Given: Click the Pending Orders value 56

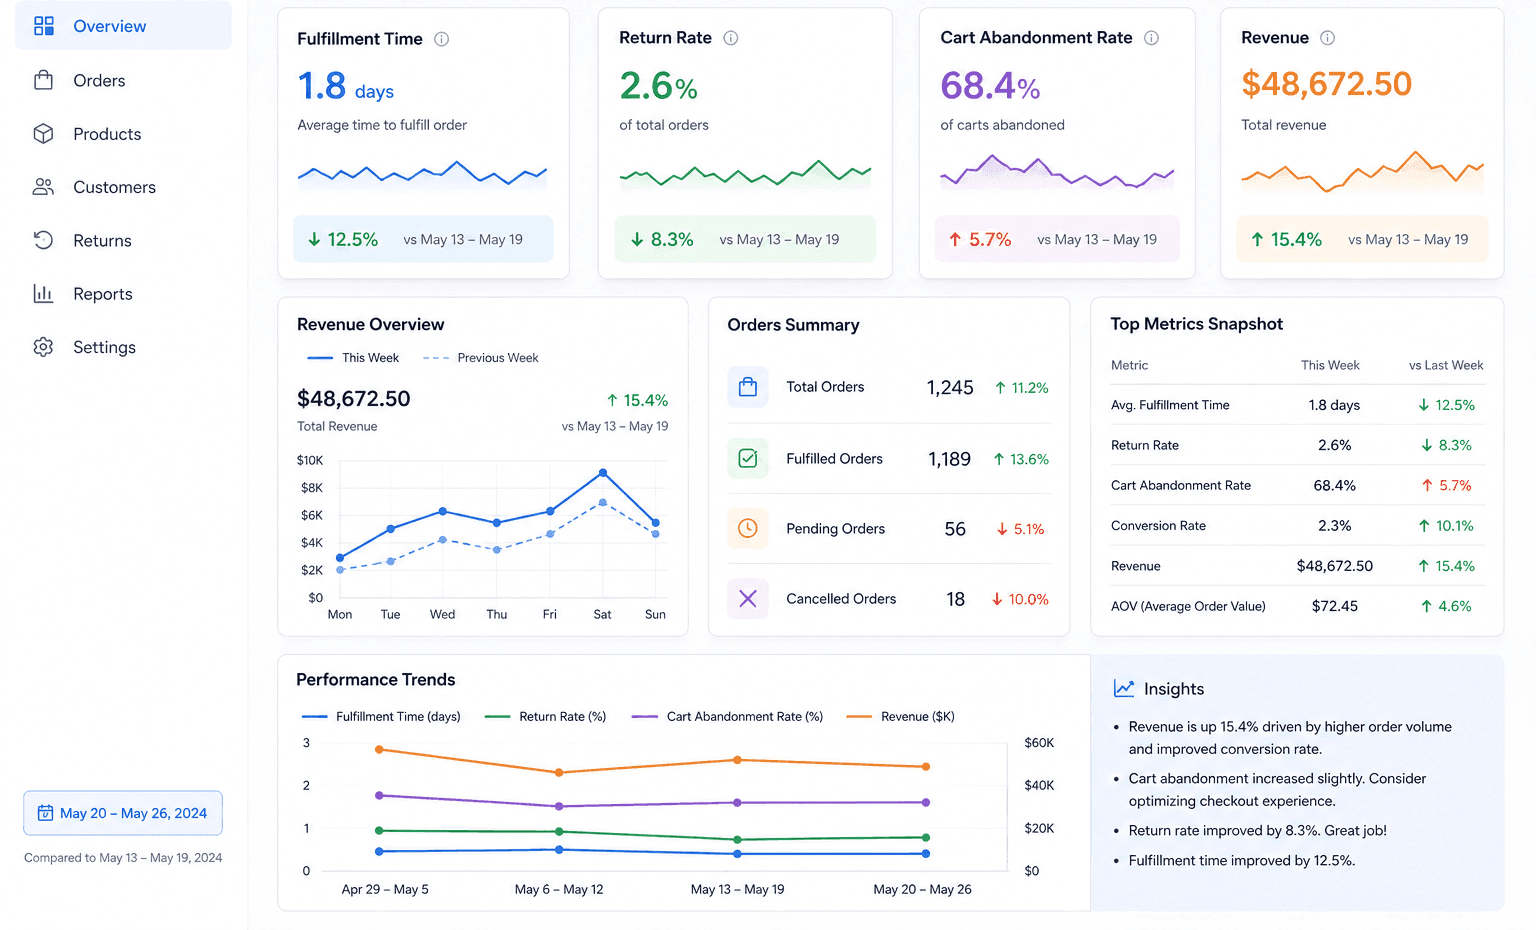Looking at the screenshot, I should (955, 529).
